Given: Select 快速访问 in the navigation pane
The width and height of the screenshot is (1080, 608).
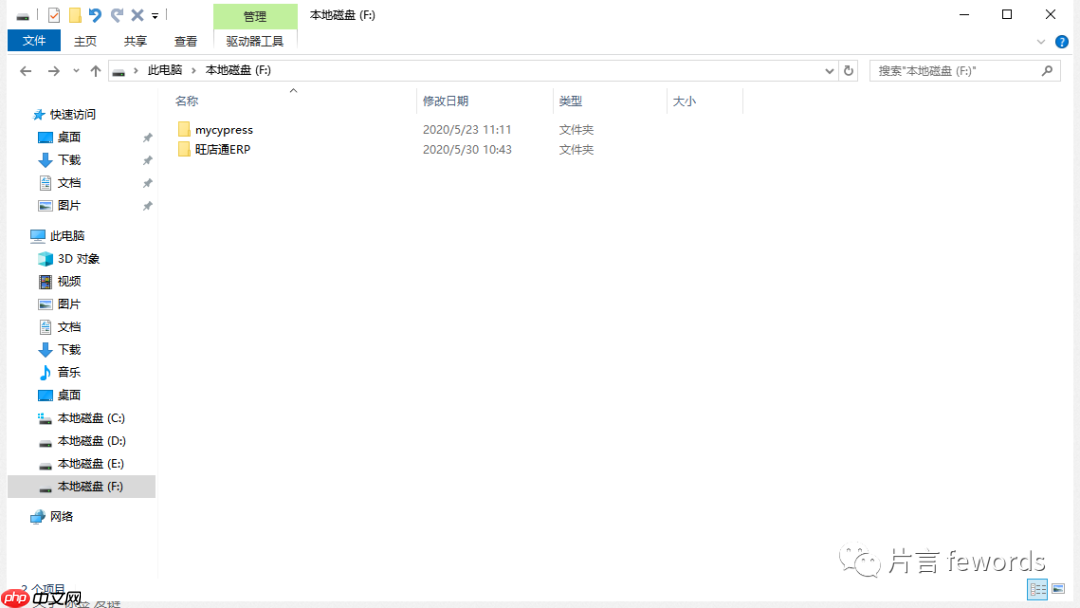Looking at the screenshot, I should point(72,114).
